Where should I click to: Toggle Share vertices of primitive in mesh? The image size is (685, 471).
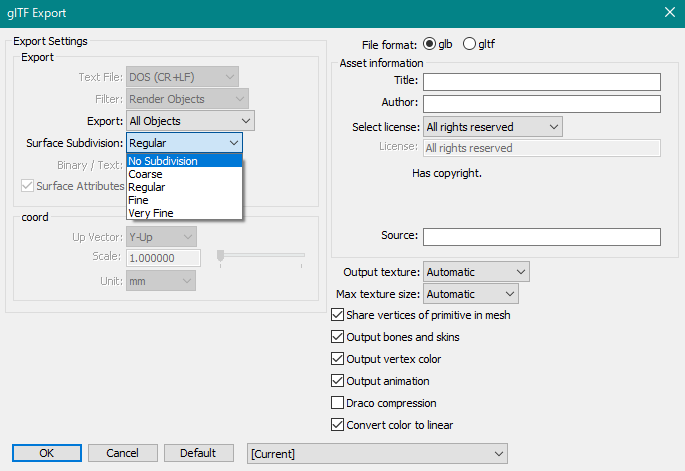click(338, 315)
